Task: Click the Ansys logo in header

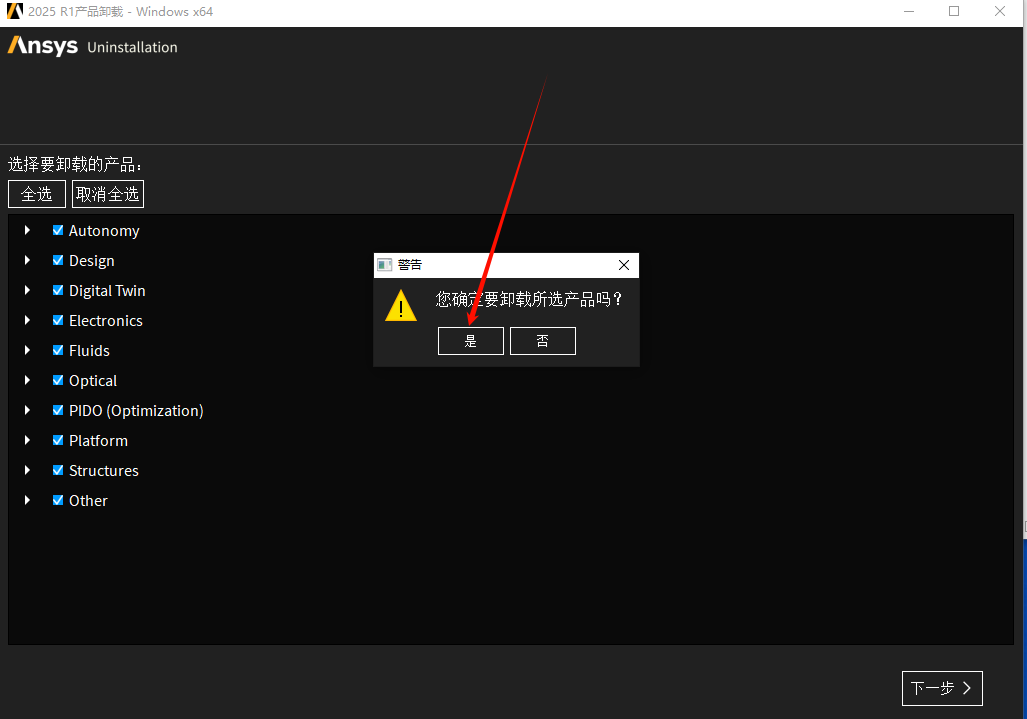Action: [43, 46]
